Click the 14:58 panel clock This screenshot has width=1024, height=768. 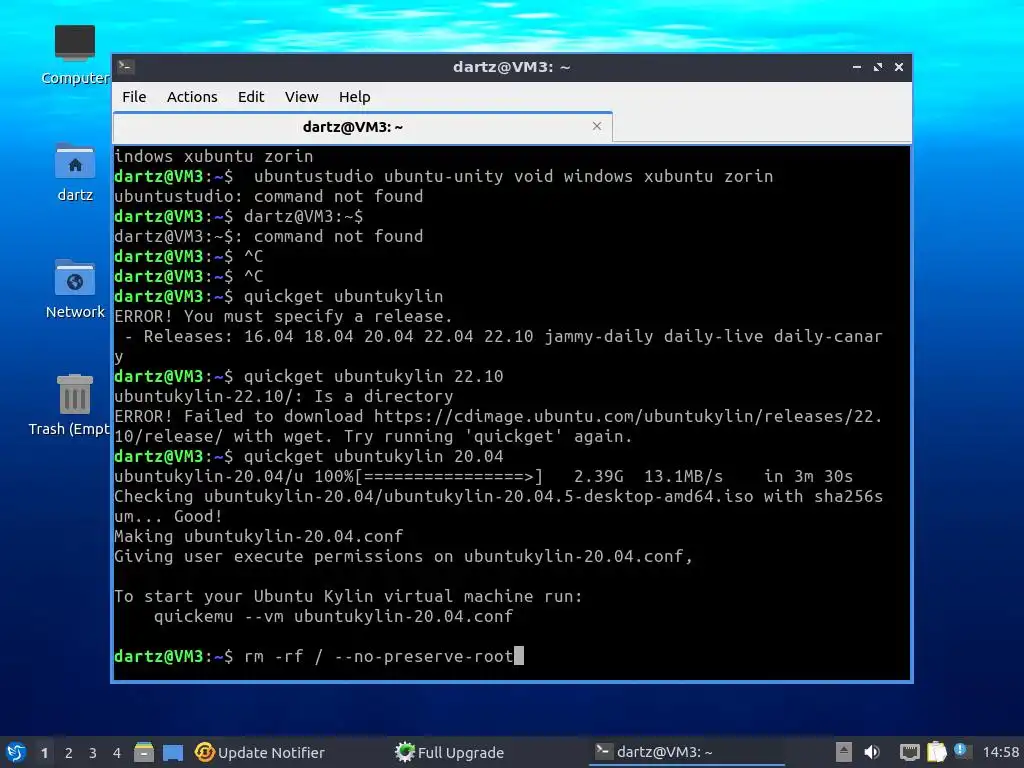point(1000,752)
